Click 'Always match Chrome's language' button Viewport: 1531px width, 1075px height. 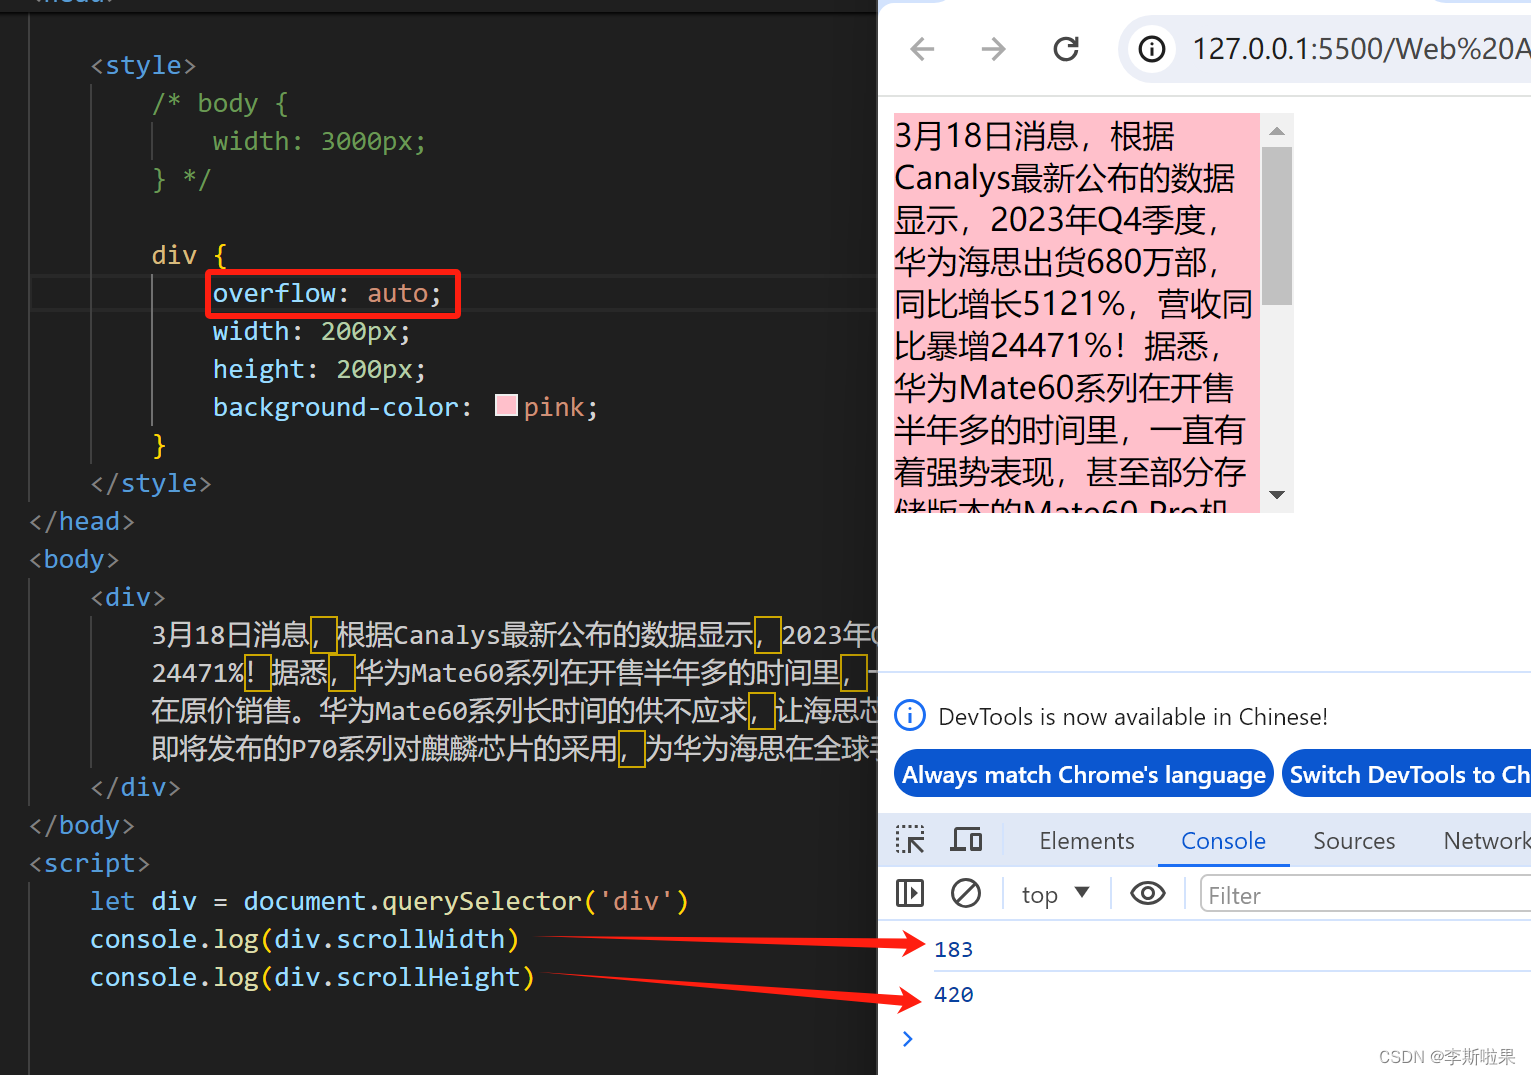[x=1082, y=773]
